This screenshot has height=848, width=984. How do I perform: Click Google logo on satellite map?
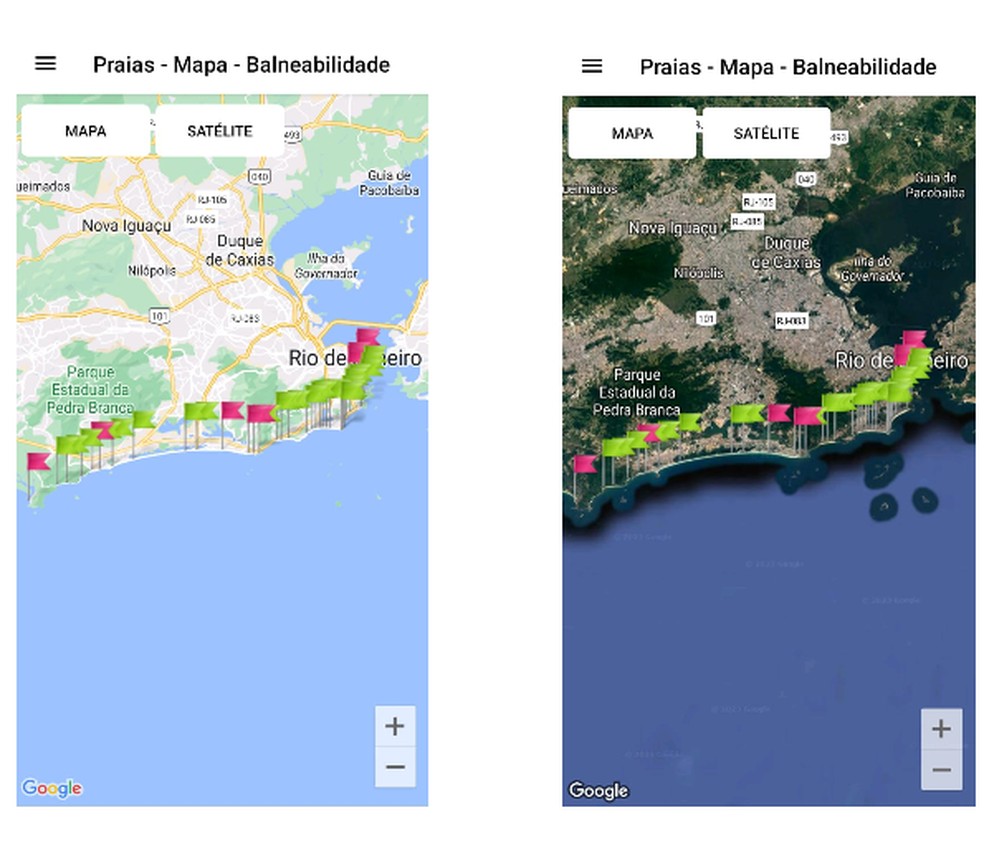pos(598,790)
